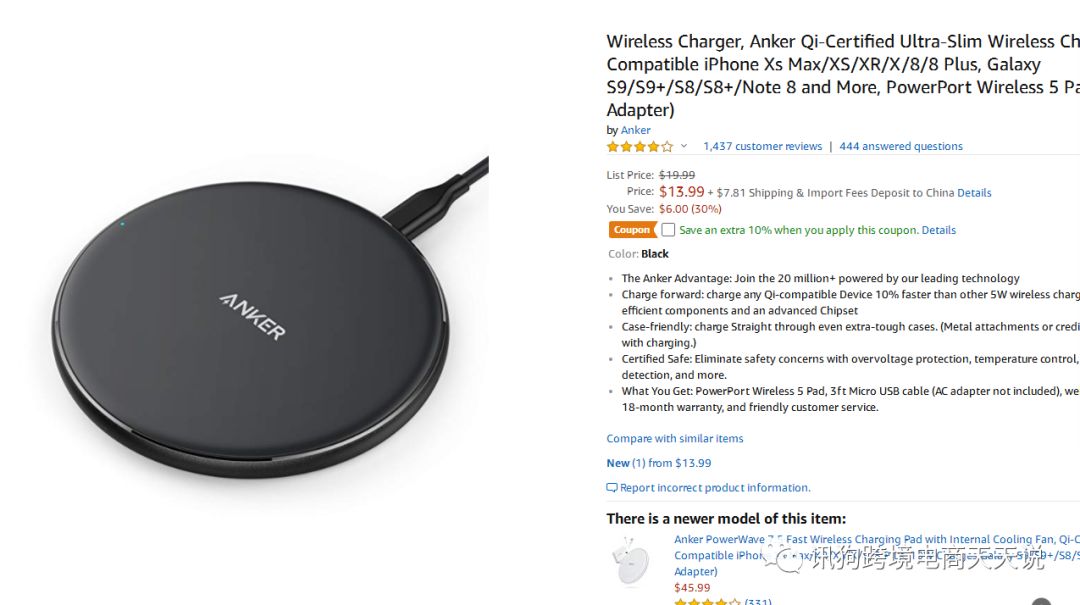Click the report speech bubble icon
The image size is (1080, 605).
point(611,488)
